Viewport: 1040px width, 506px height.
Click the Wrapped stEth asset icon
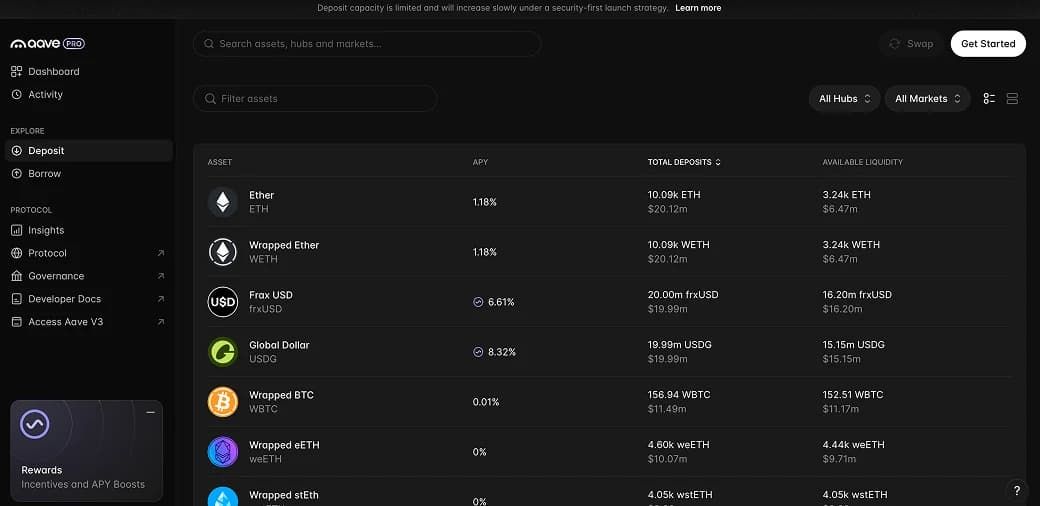[223, 498]
